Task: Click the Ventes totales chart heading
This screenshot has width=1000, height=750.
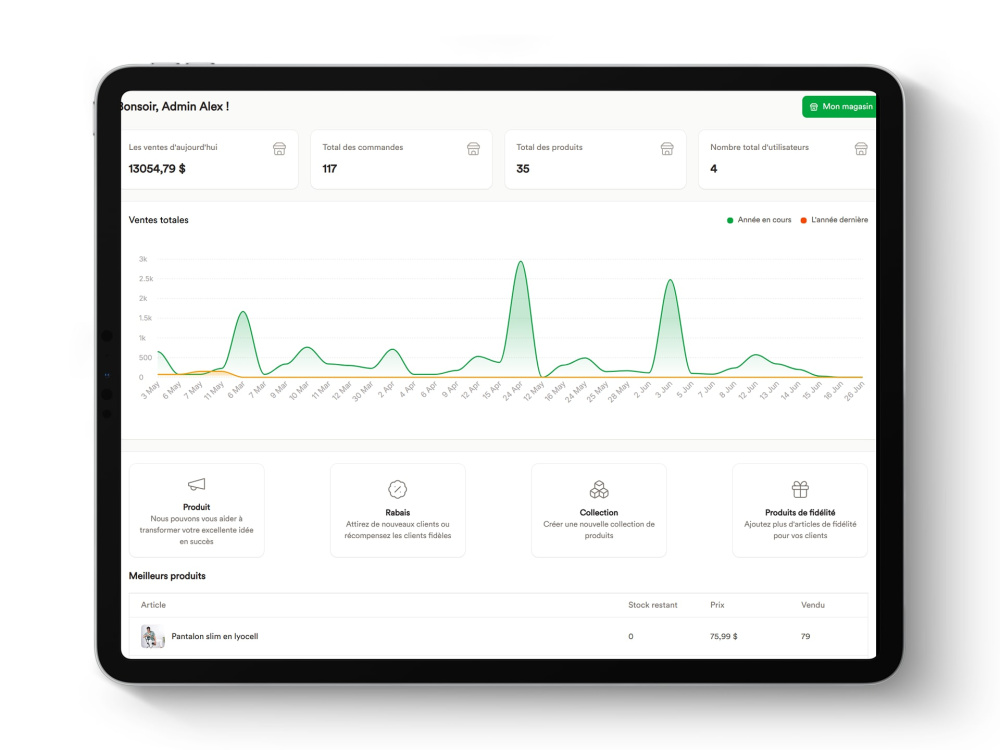Action: (x=159, y=220)
